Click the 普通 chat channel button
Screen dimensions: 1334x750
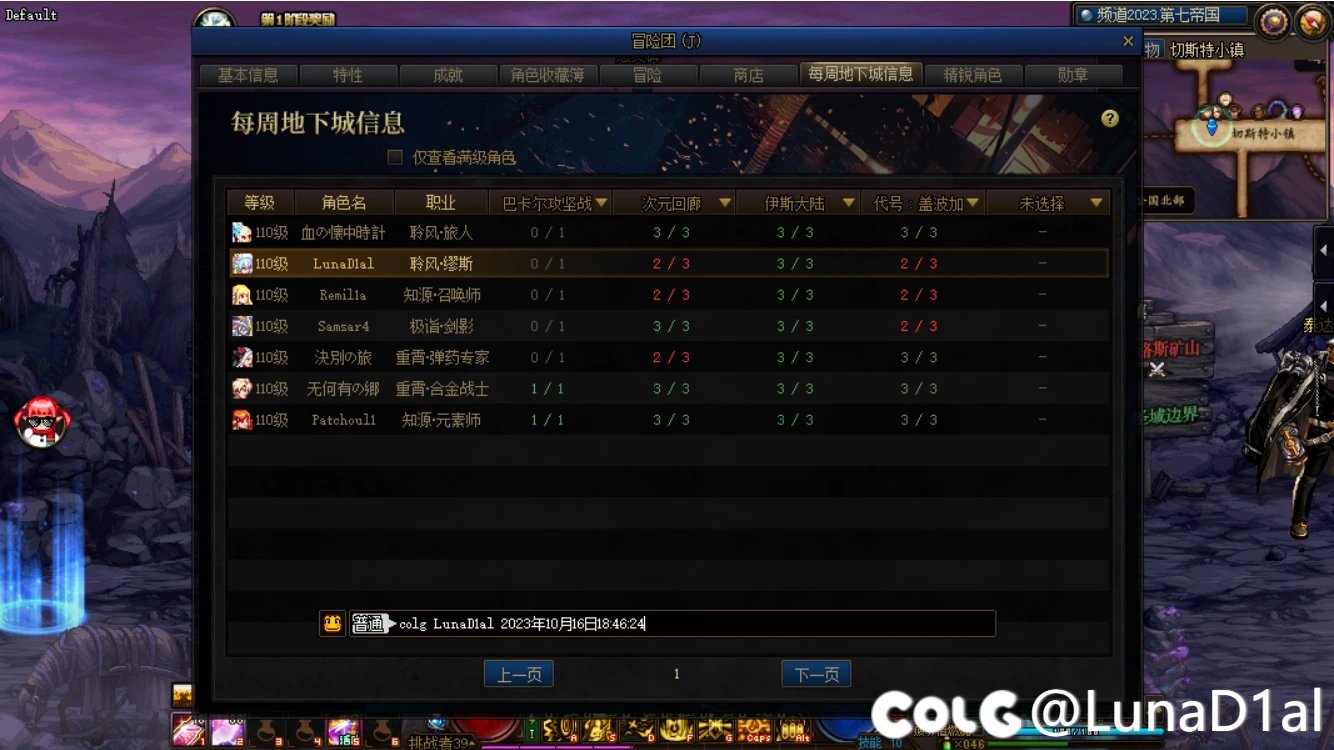[368, 624]
